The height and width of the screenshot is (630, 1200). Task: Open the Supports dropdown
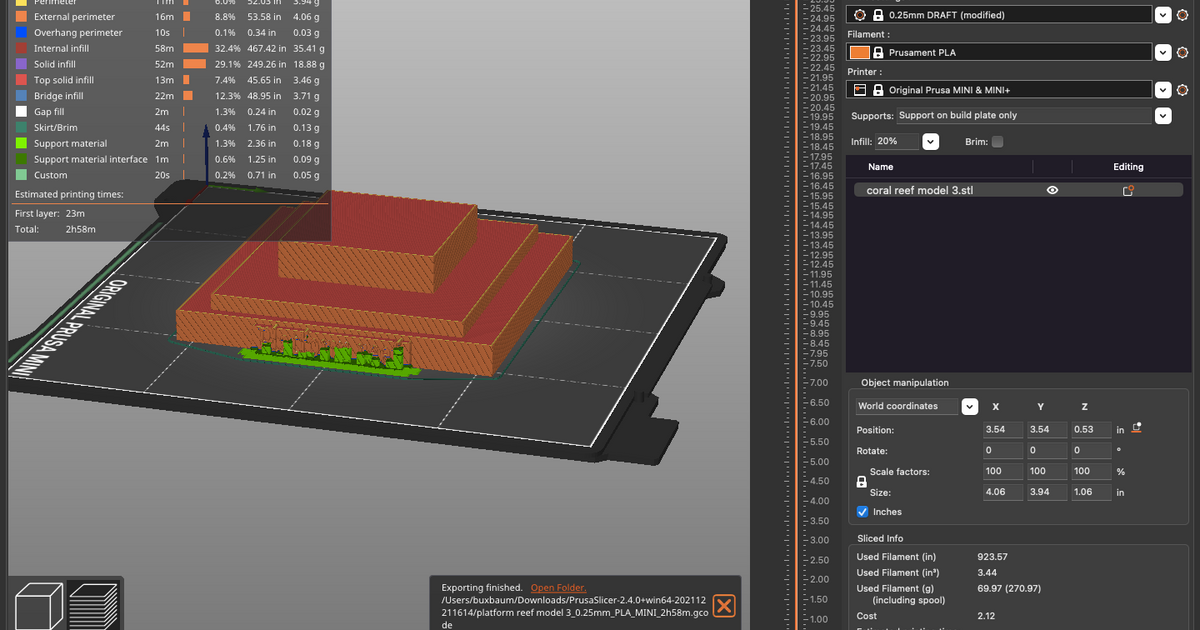pos(1162,115)
